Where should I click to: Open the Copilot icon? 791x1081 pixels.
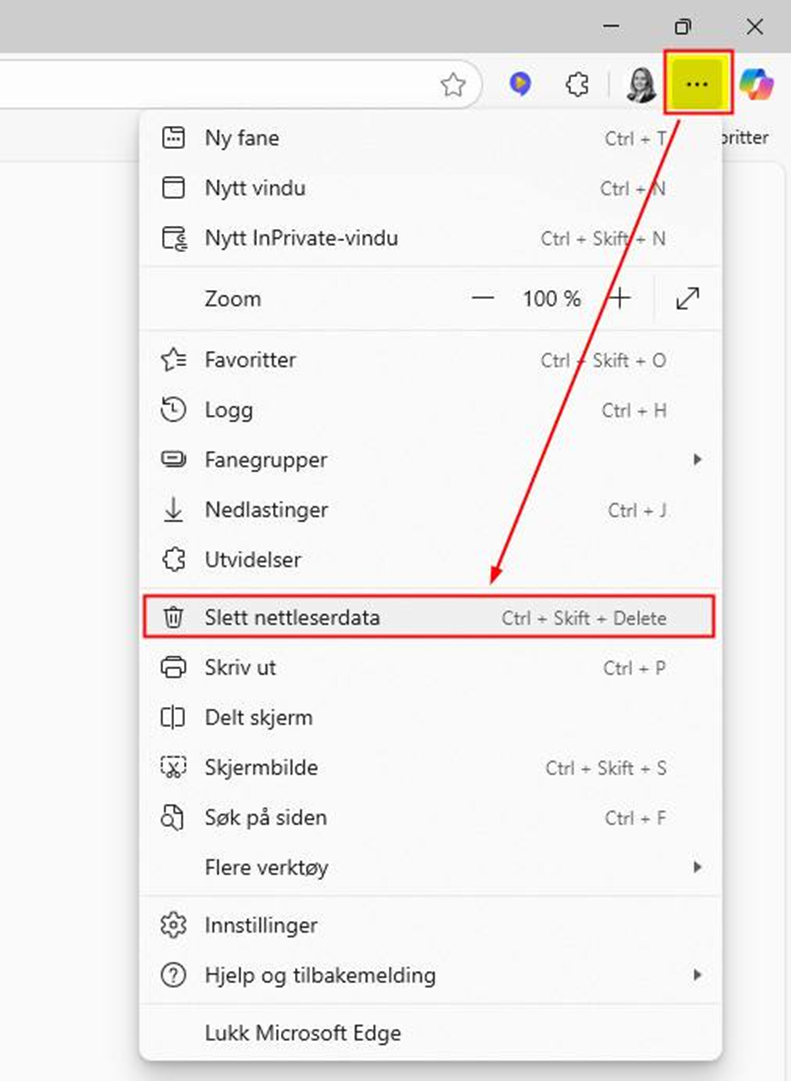[x=757, y=85]
